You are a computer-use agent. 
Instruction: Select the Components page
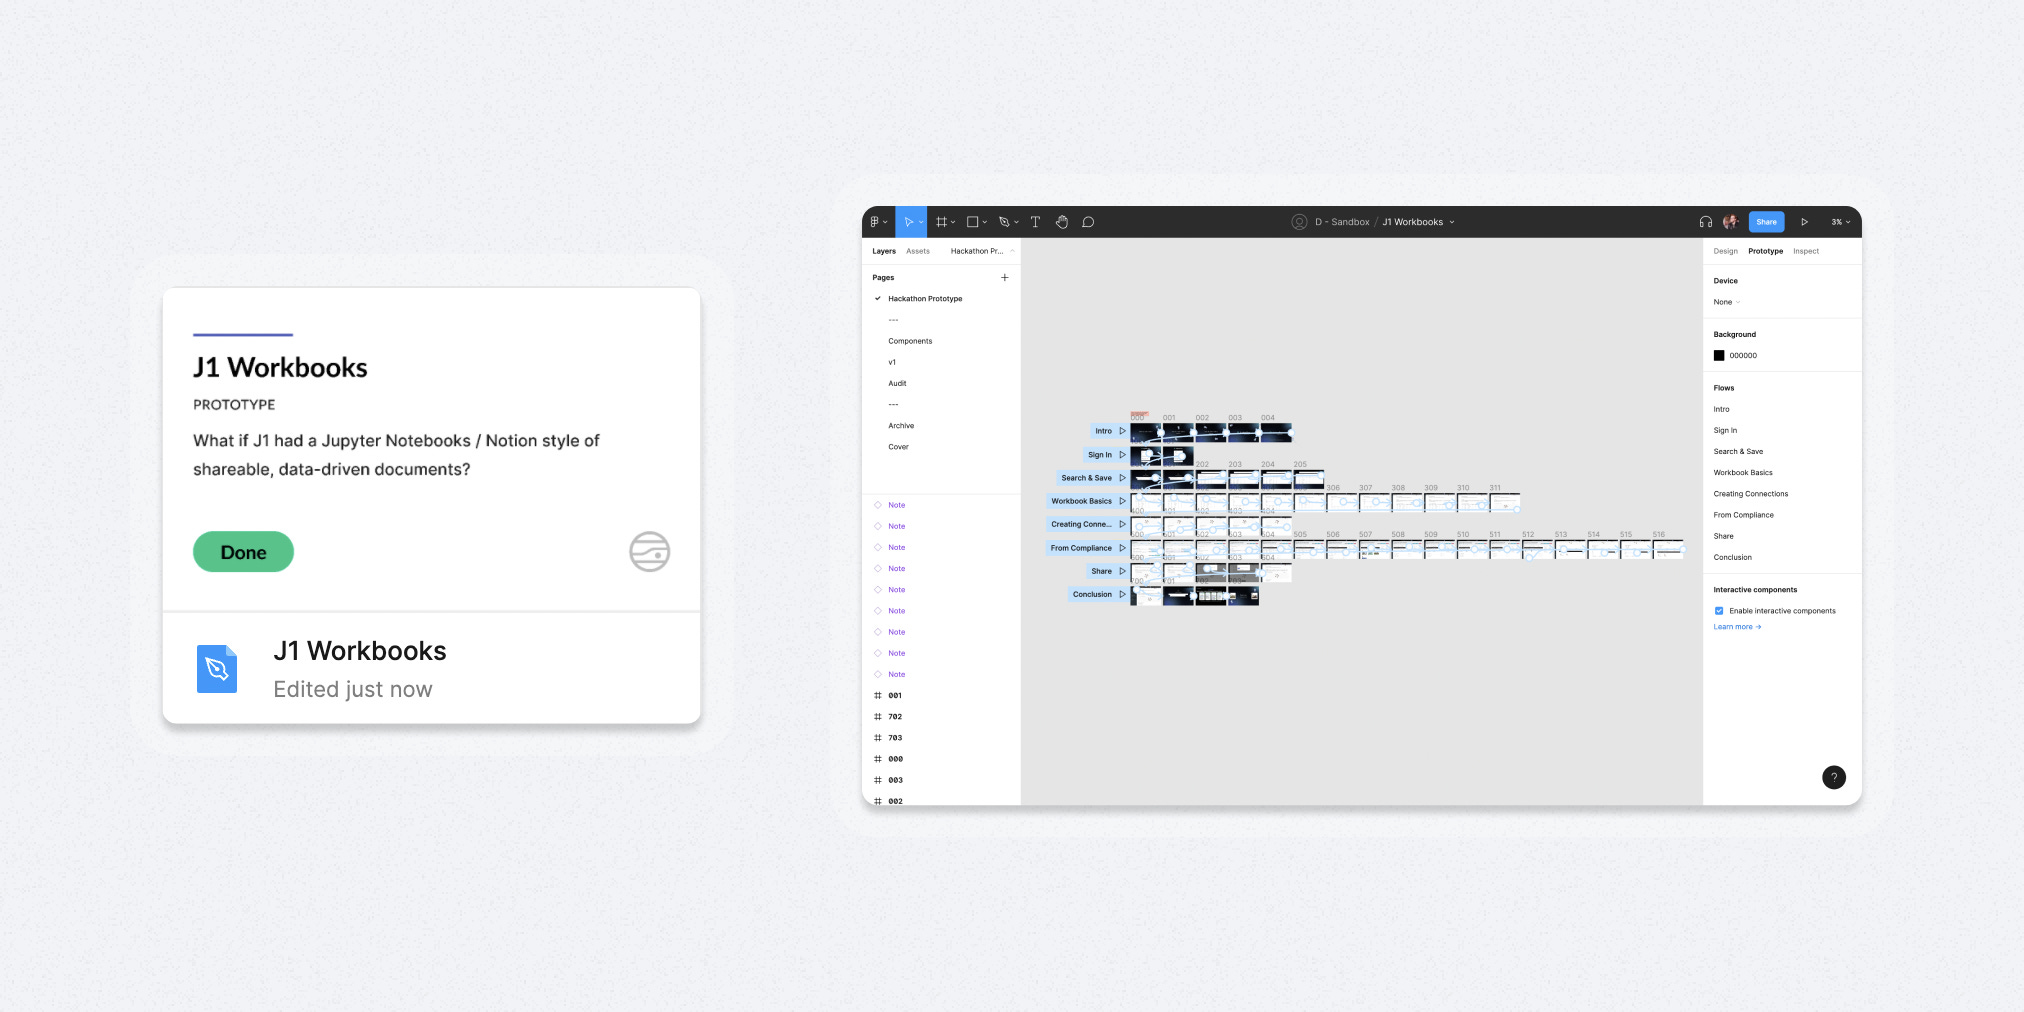910,341
